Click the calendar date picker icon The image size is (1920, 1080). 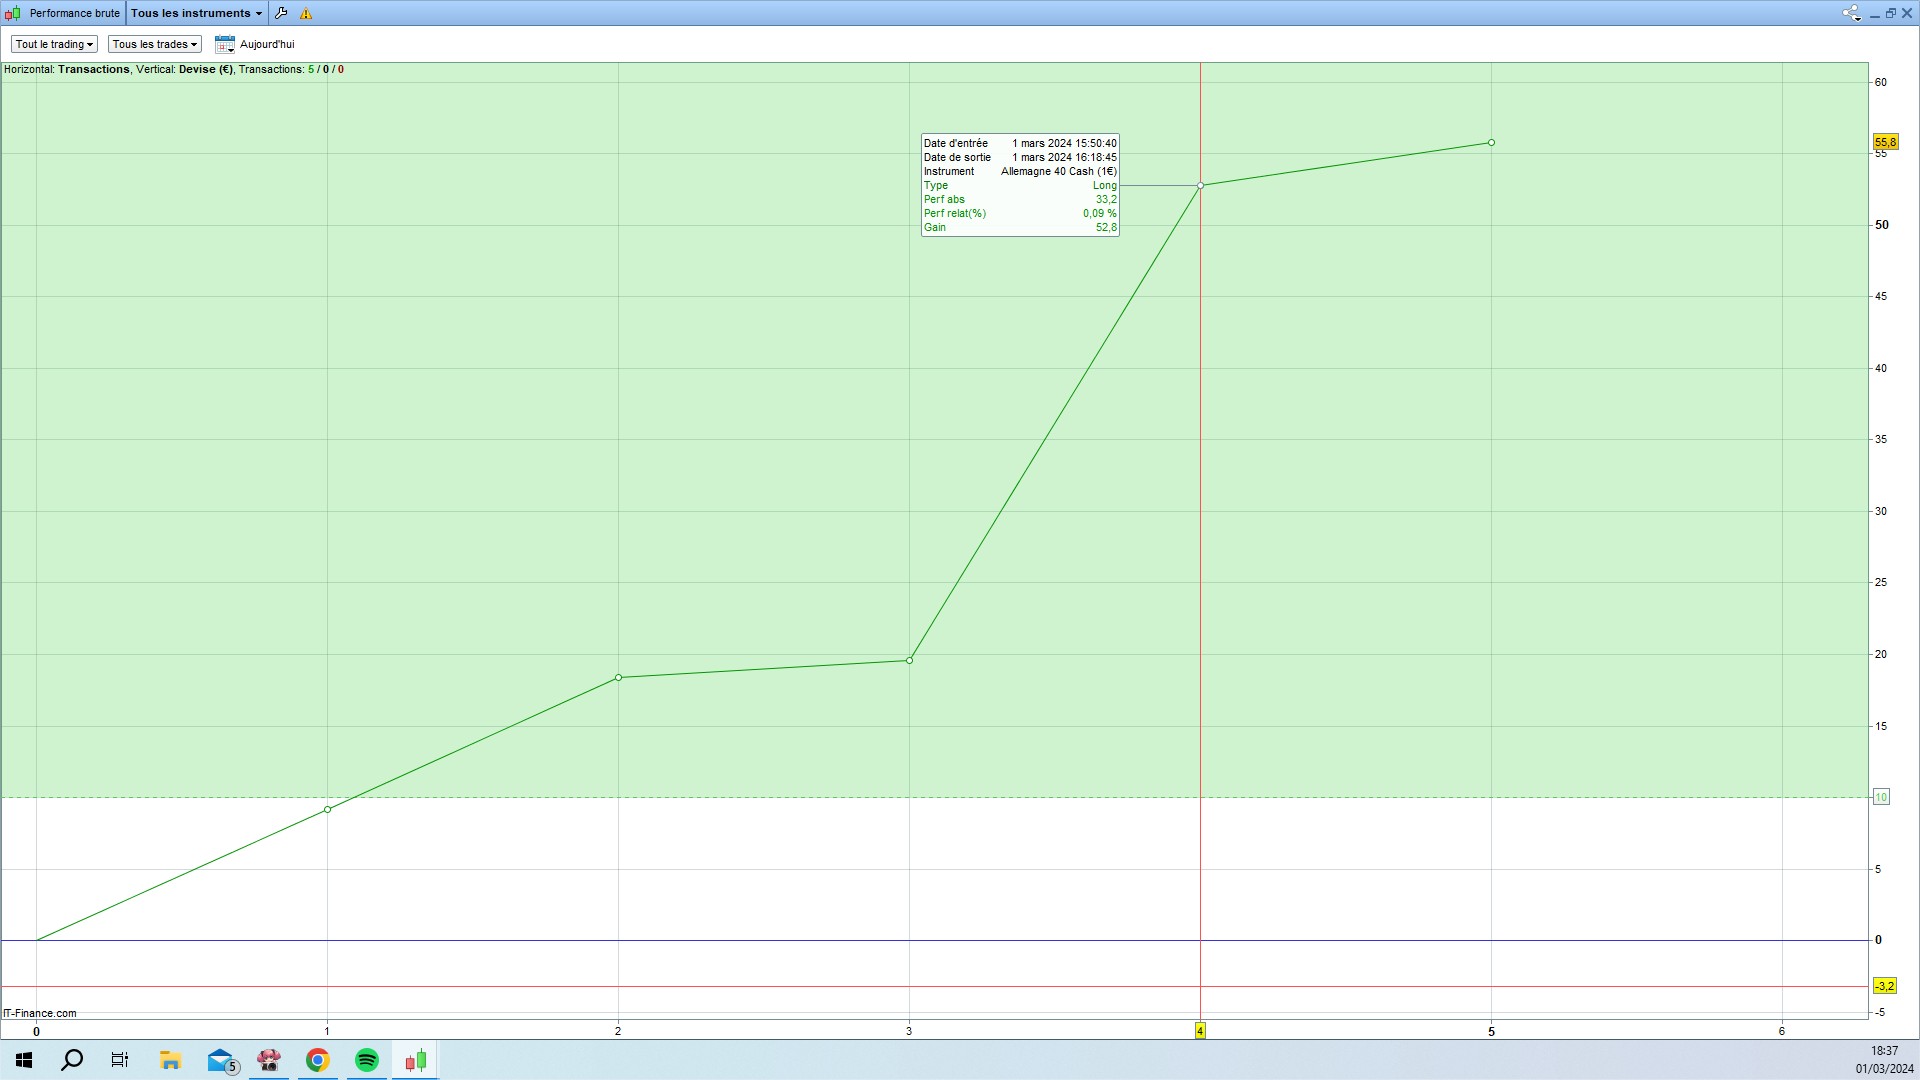point(224,44)
